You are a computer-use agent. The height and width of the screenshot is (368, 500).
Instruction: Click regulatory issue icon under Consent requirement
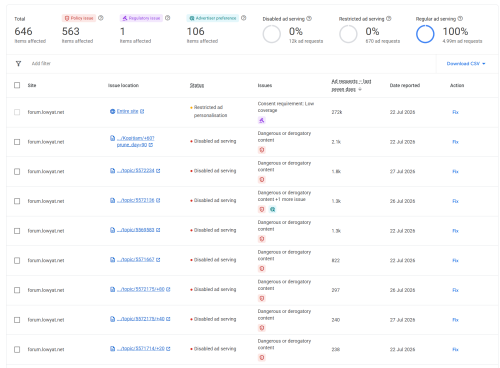click(x=262, y=120)
